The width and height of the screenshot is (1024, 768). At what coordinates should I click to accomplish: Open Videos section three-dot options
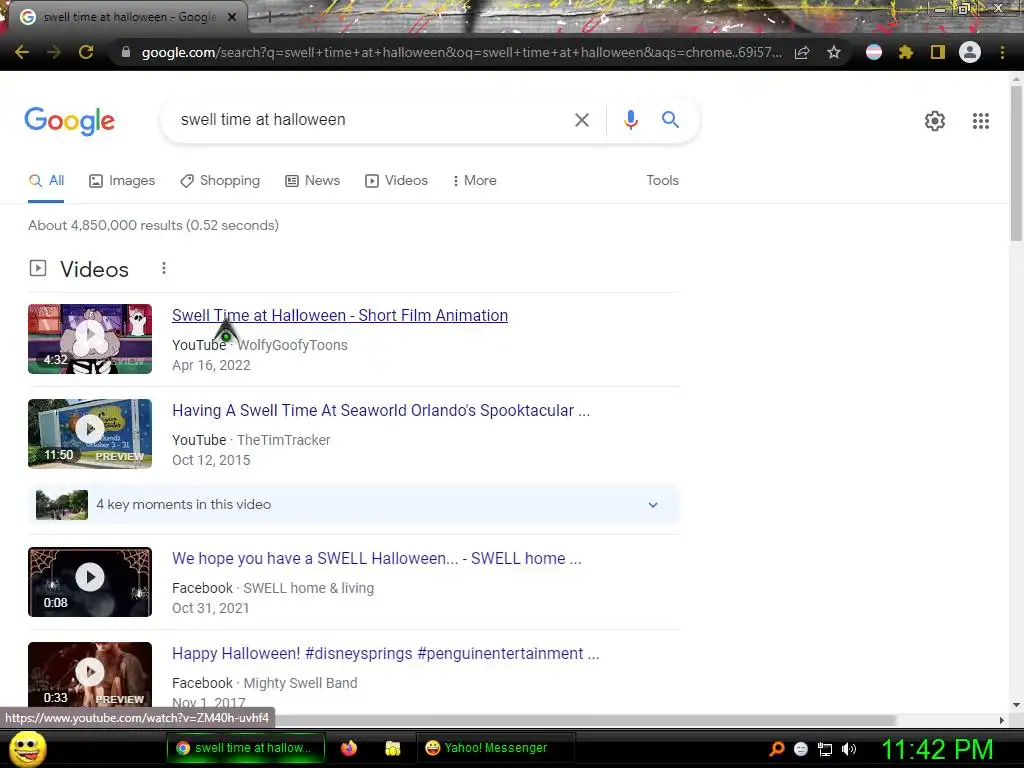[164, 268]
